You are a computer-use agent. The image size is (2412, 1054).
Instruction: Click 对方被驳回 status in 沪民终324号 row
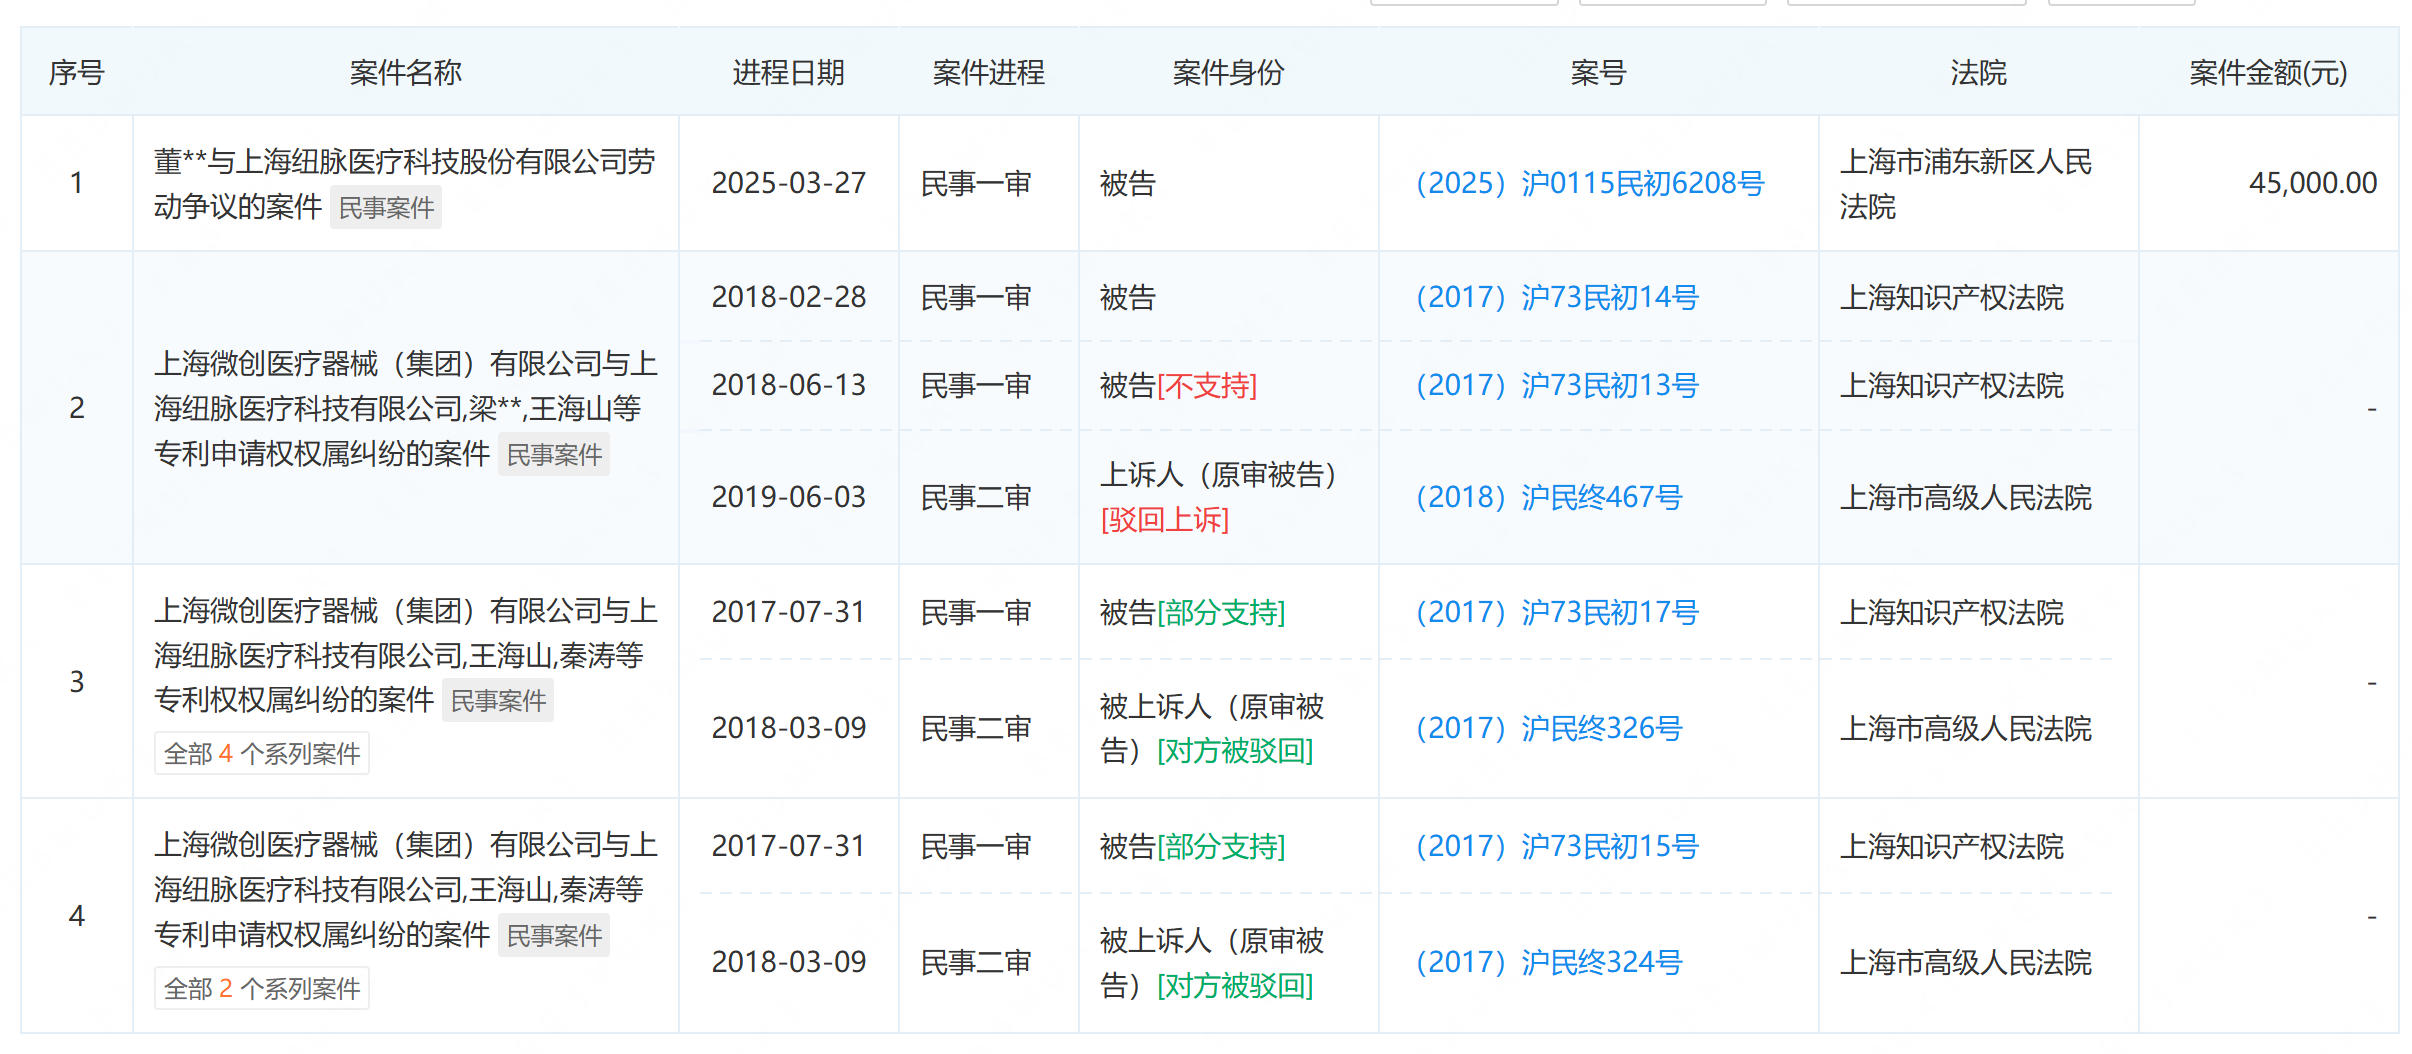tap(1235, 985)
